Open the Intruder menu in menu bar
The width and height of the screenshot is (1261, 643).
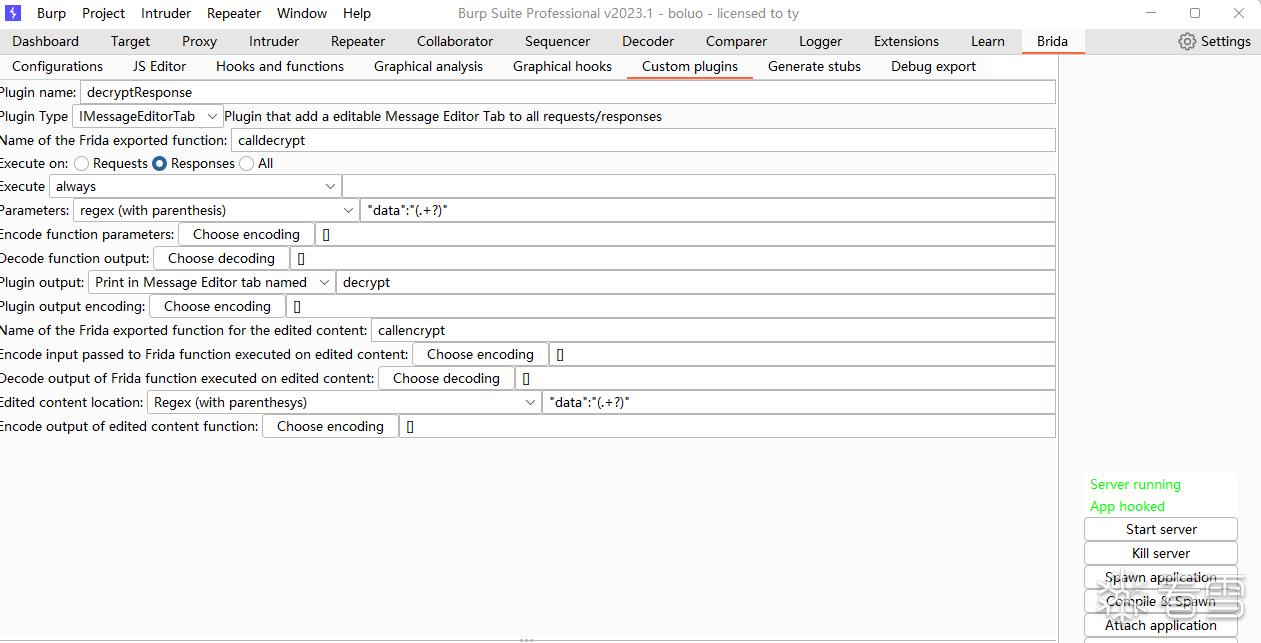click(166, 13)
